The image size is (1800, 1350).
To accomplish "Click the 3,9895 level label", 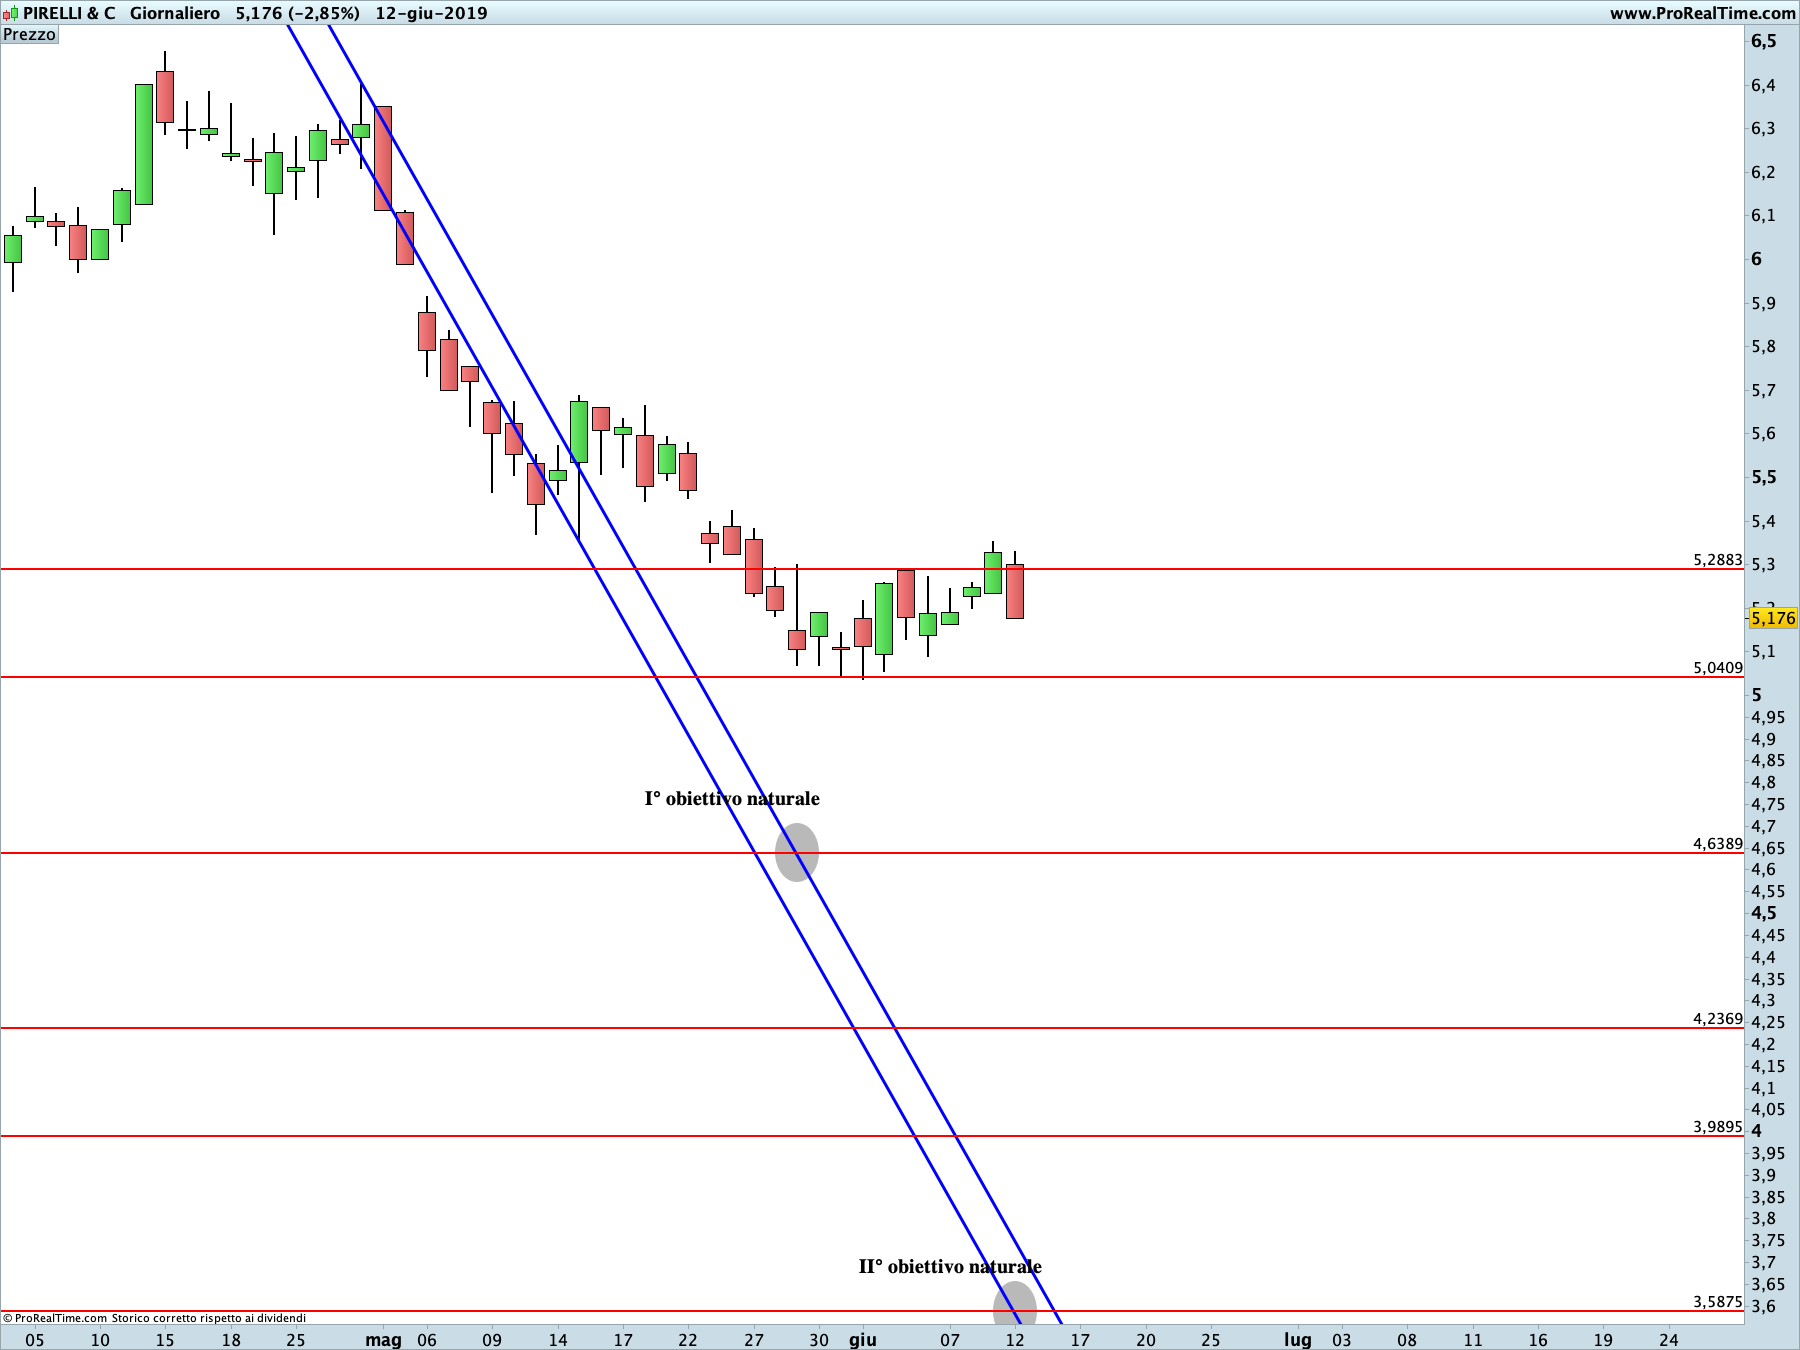I will (x=1718, y=1127).
